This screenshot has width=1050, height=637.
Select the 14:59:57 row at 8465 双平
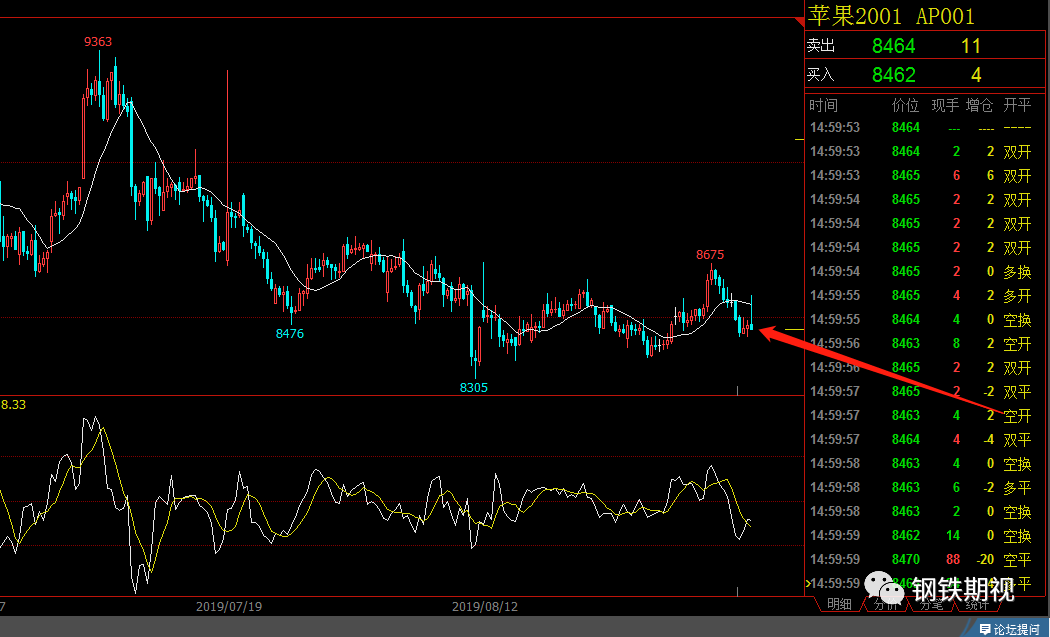click(921, 391)
